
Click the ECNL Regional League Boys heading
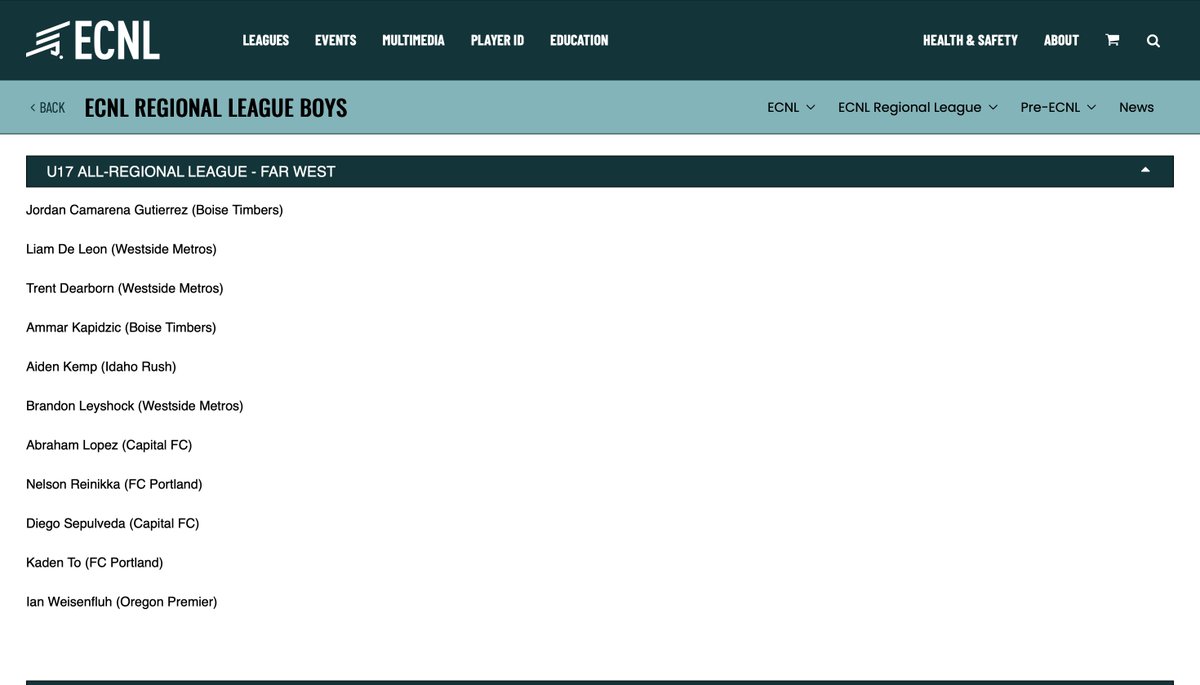216,108
